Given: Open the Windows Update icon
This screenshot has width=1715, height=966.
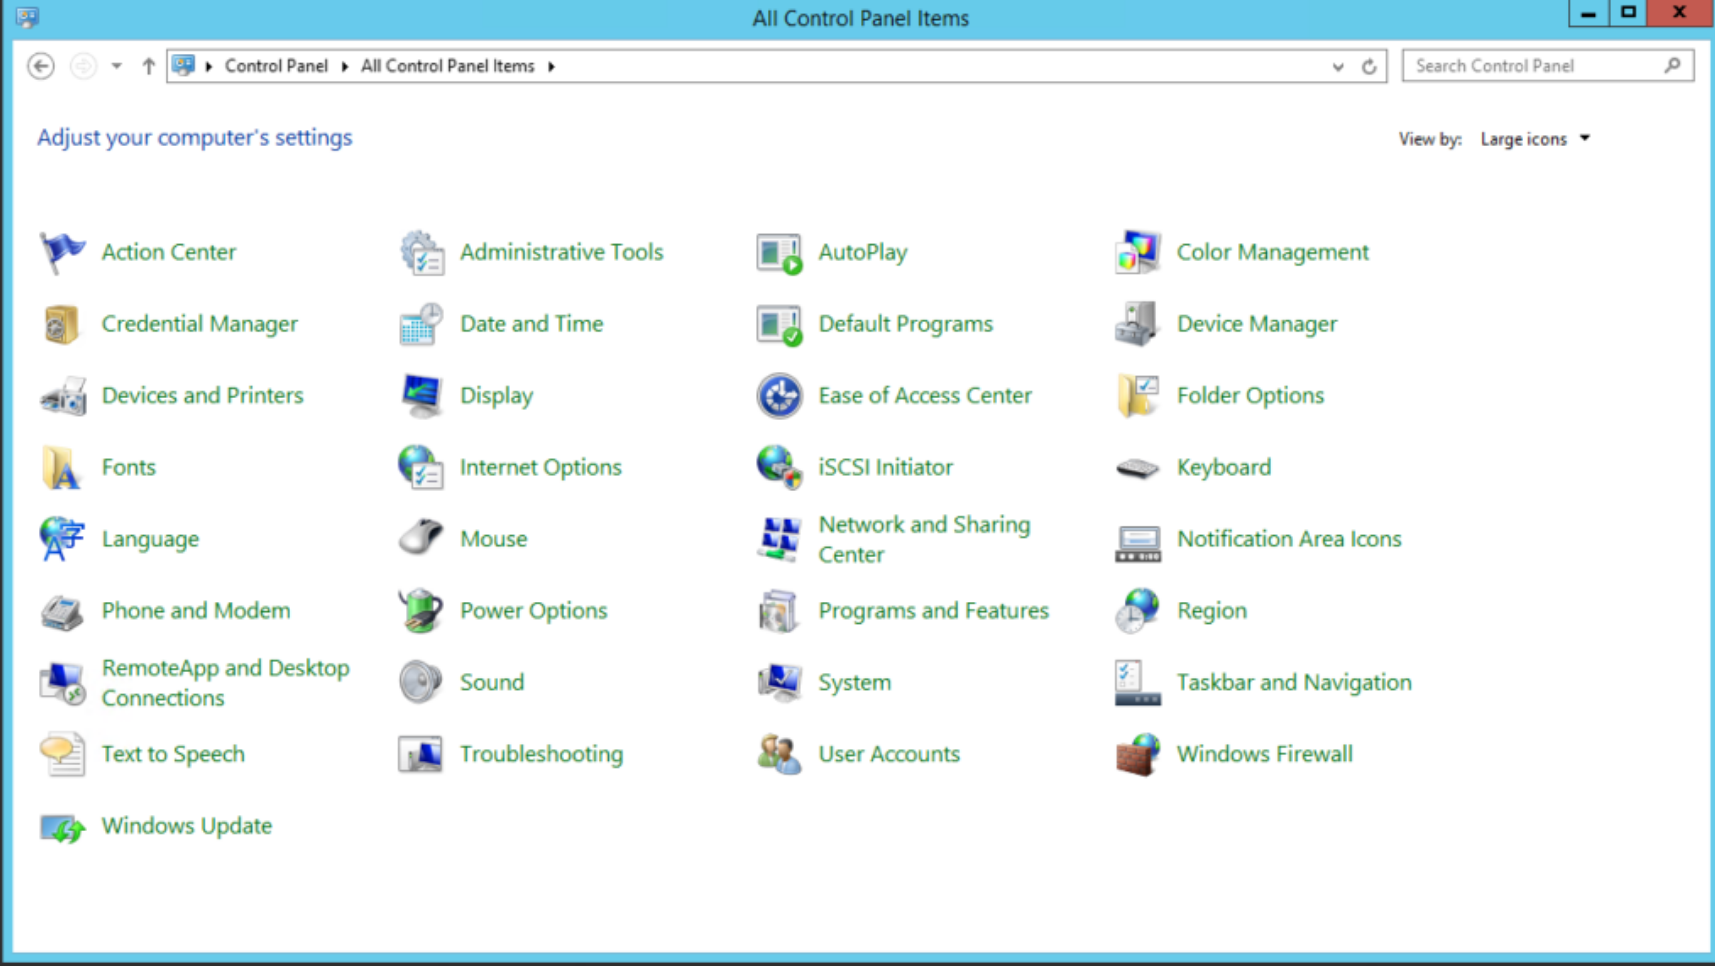Looking at the screenshot, I should pos(62,826).
